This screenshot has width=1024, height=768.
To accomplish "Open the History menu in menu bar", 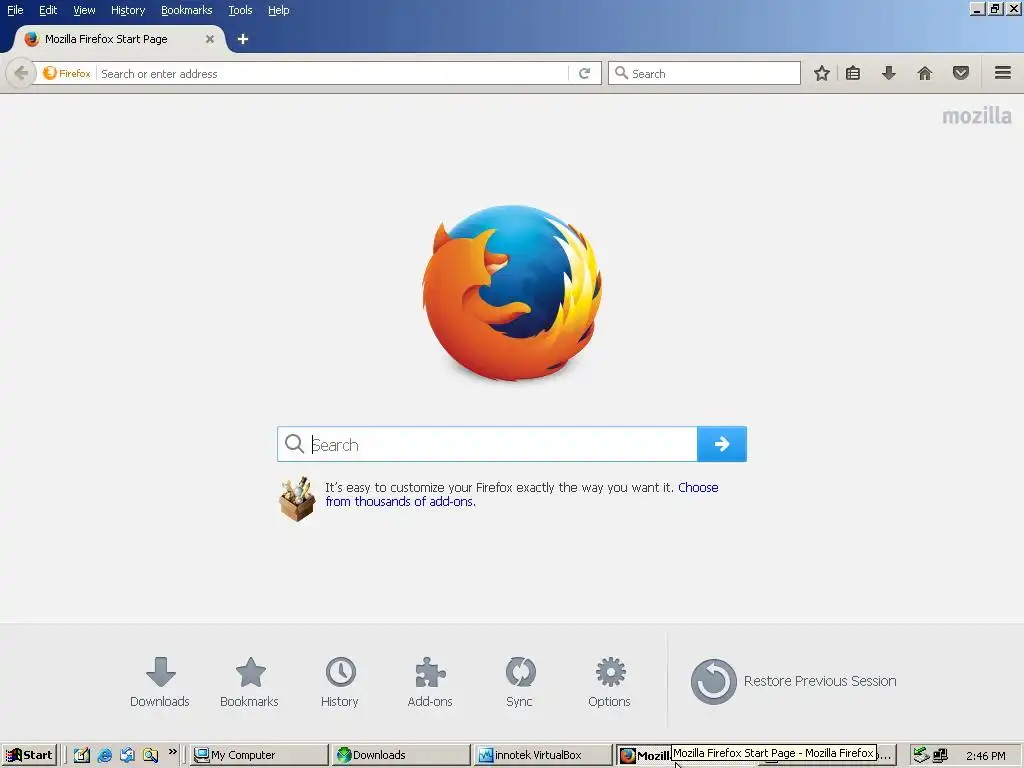I will point(127,10).
